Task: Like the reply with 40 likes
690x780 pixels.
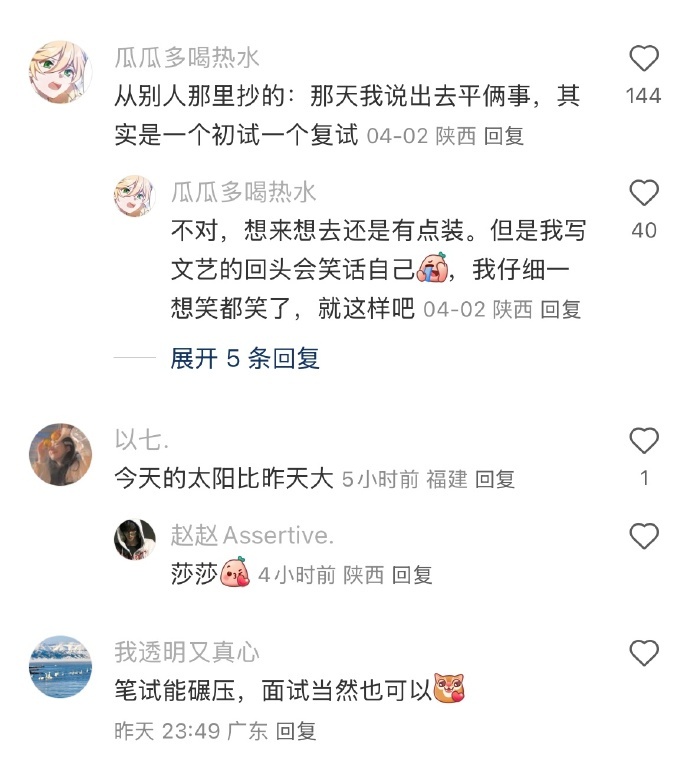Action: (x=644, y=193)
